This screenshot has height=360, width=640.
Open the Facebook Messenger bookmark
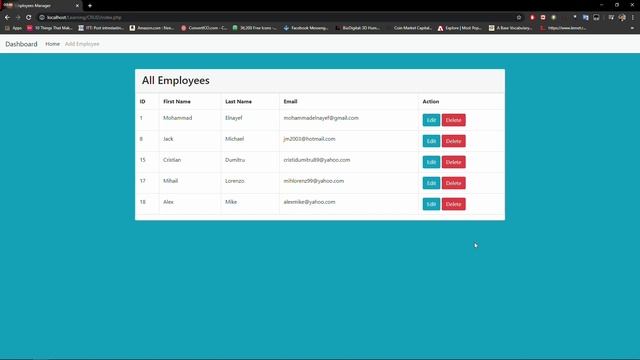tap(306, 28)
